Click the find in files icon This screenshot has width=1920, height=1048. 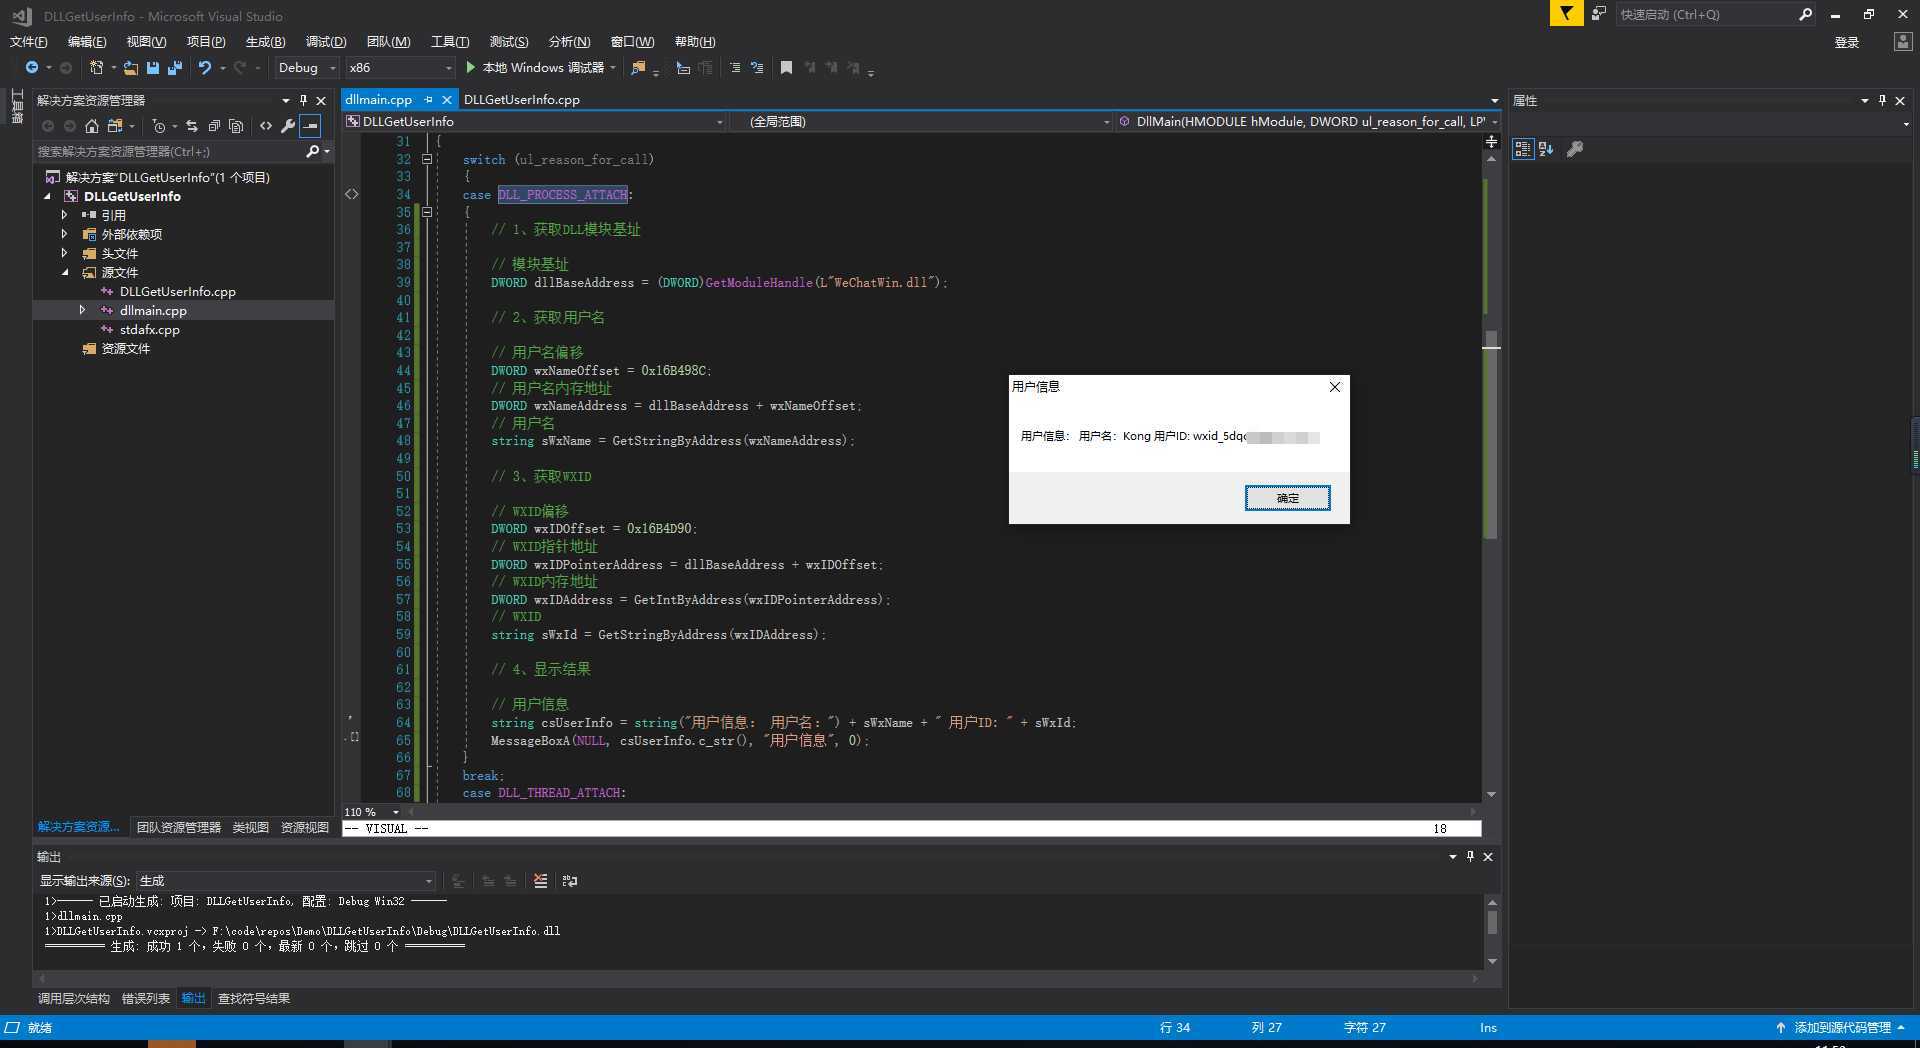coord(638,67)
